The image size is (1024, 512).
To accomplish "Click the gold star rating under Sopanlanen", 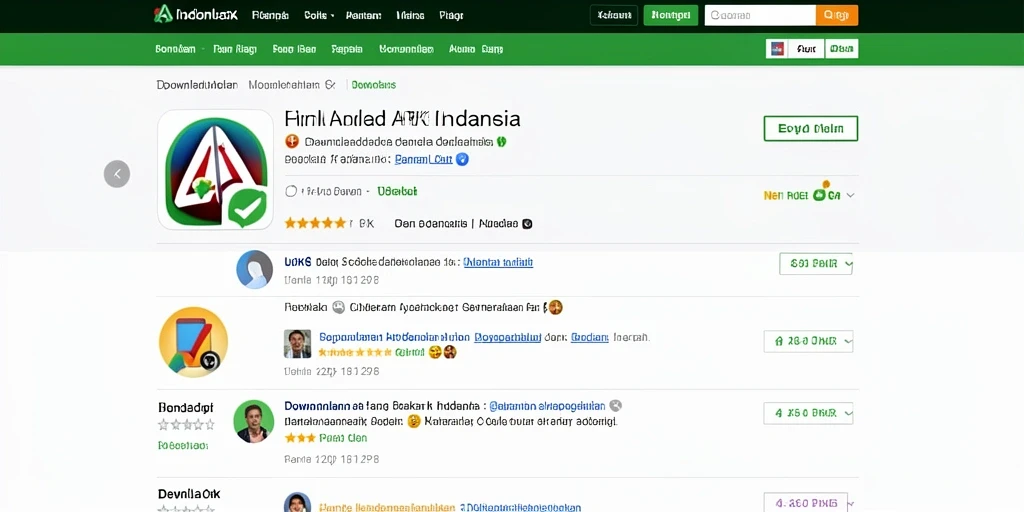I will 355,352.
